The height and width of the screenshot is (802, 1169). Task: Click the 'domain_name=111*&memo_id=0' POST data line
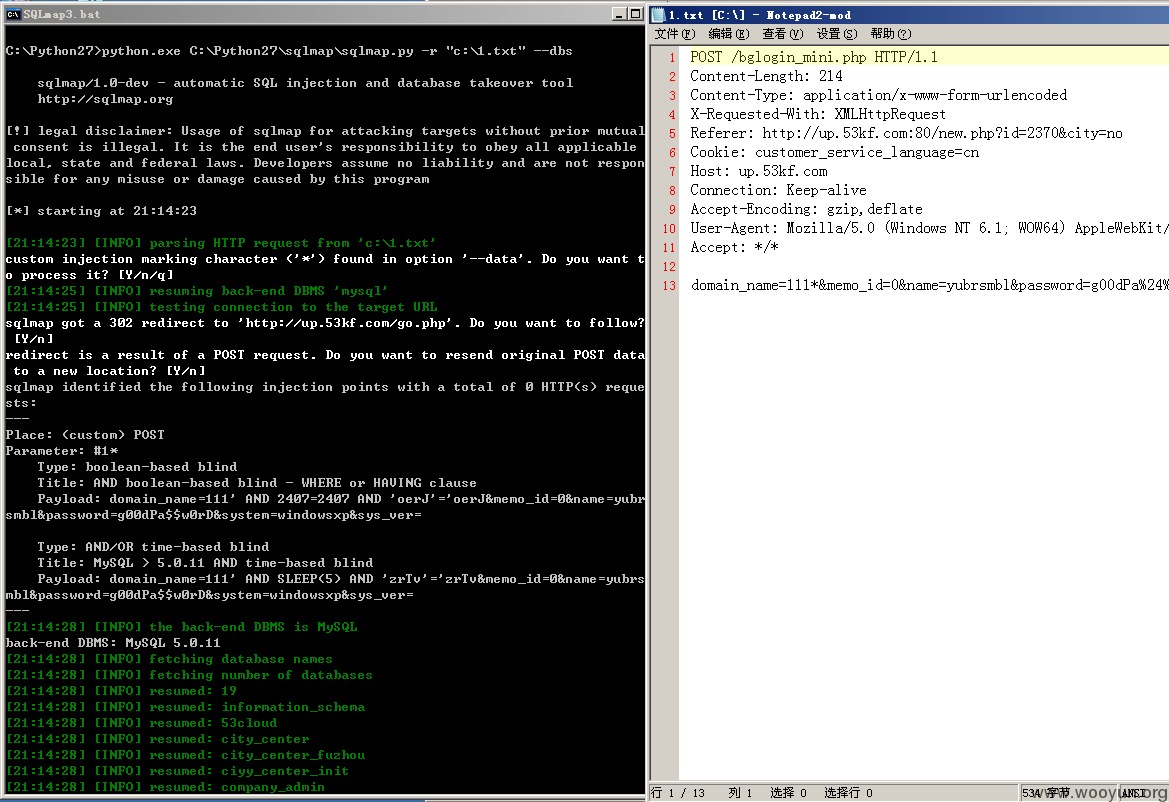point(929,285)
